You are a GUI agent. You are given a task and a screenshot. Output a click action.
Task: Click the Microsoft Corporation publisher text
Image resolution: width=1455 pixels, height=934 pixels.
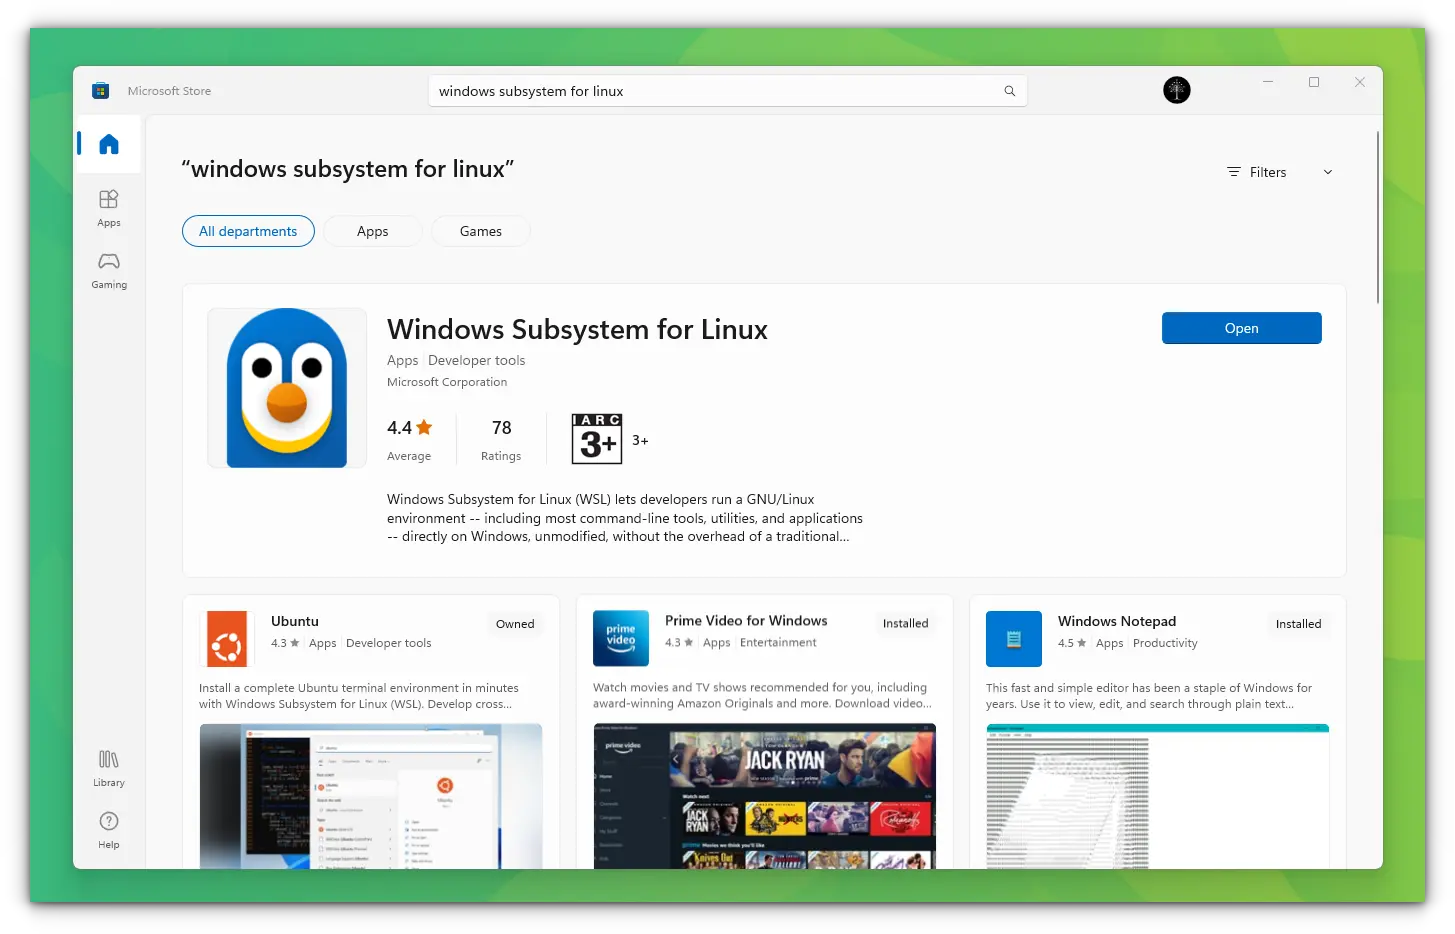[x=447, y=382]
